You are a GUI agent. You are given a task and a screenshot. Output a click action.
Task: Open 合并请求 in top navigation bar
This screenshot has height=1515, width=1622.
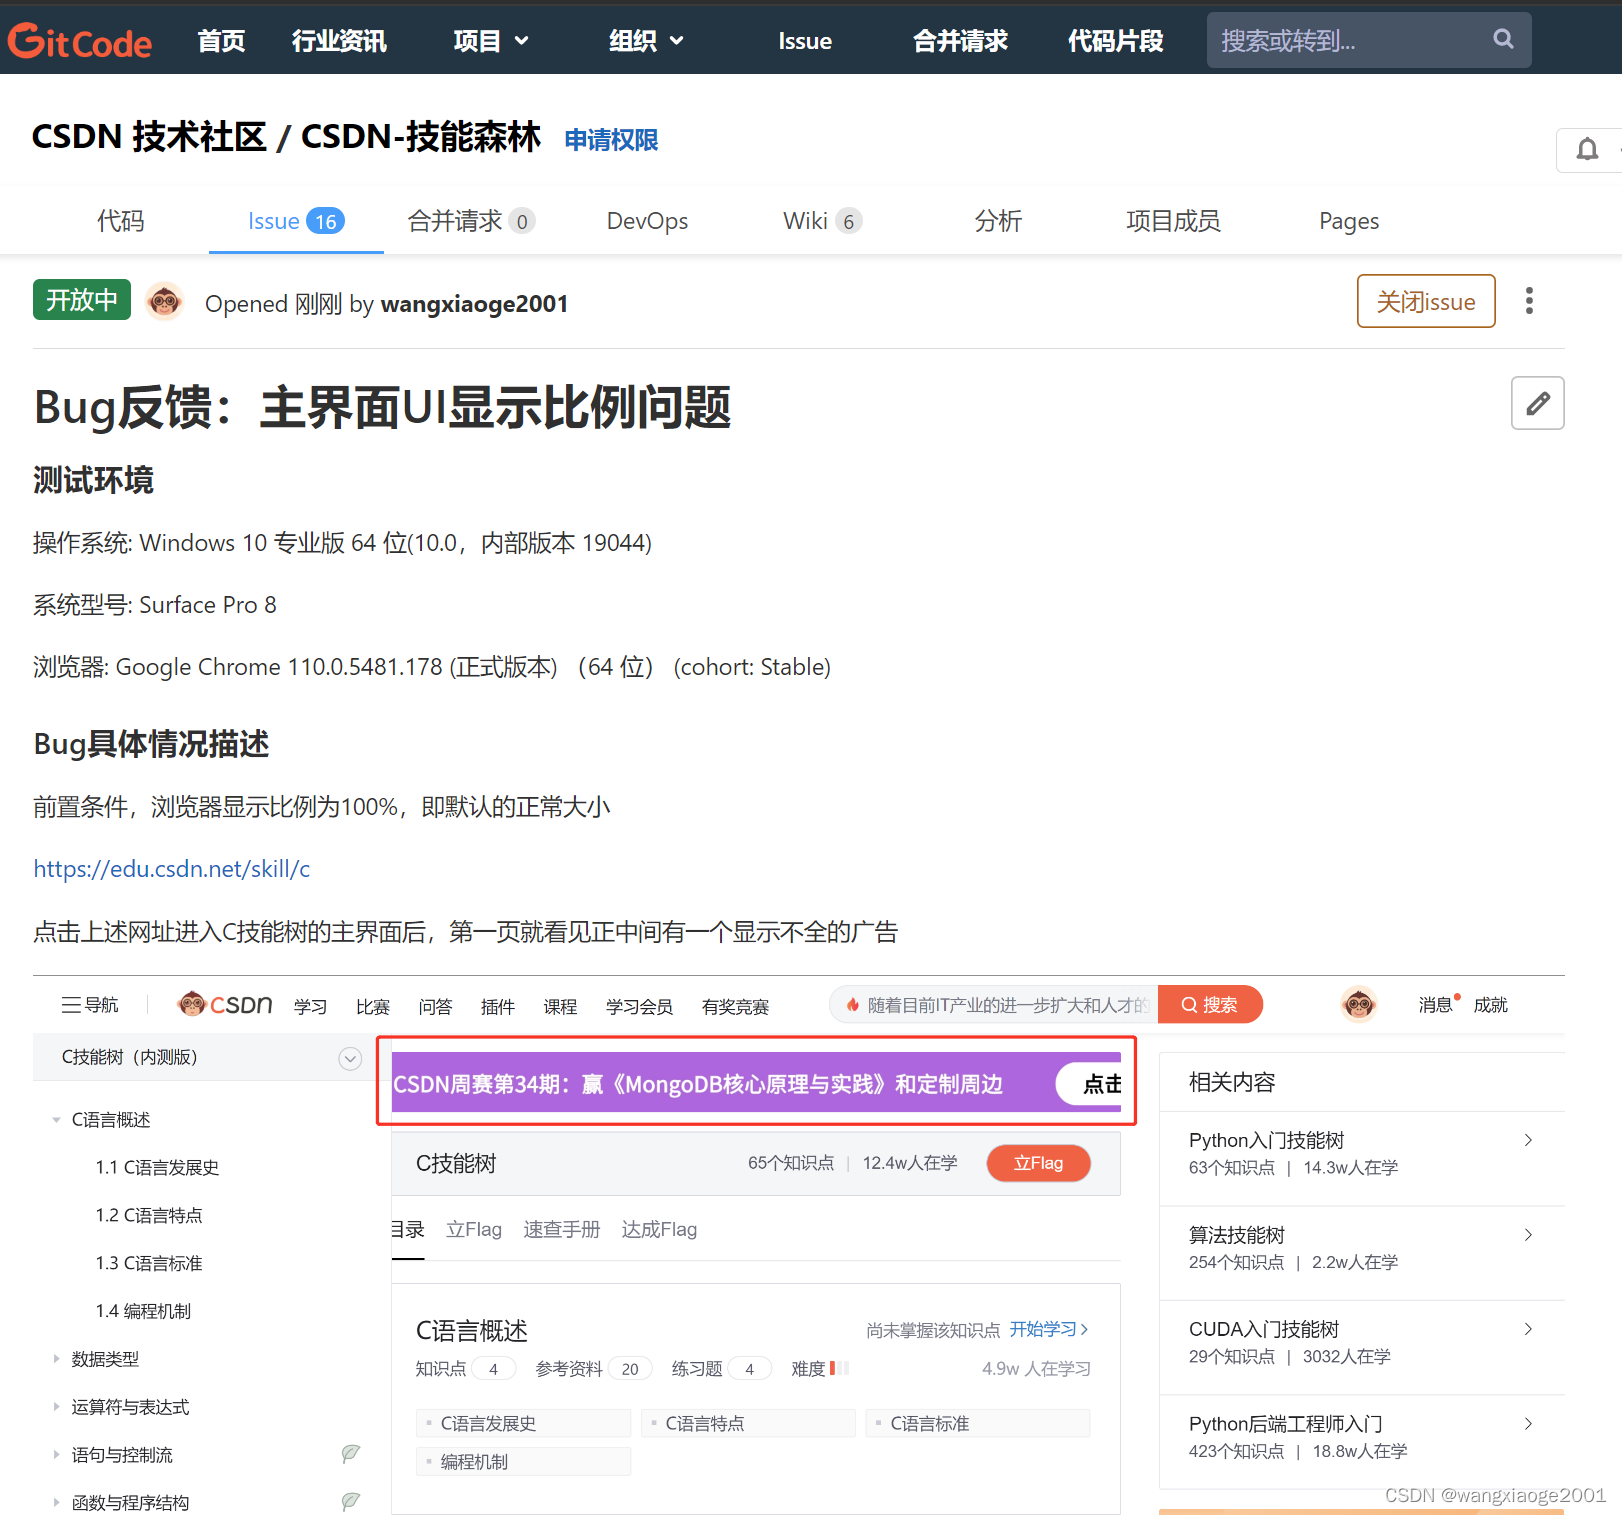tap(960, 41)
